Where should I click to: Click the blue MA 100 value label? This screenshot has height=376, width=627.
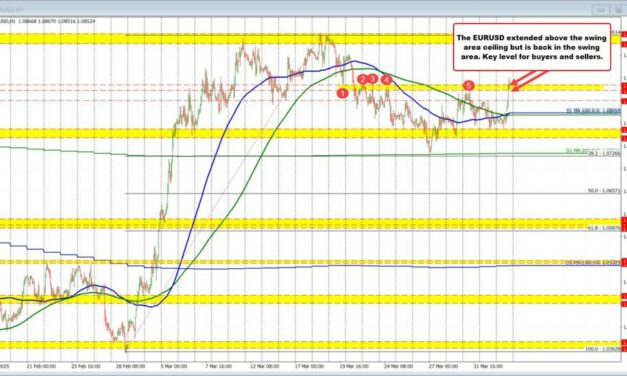[x=593, y=111]
